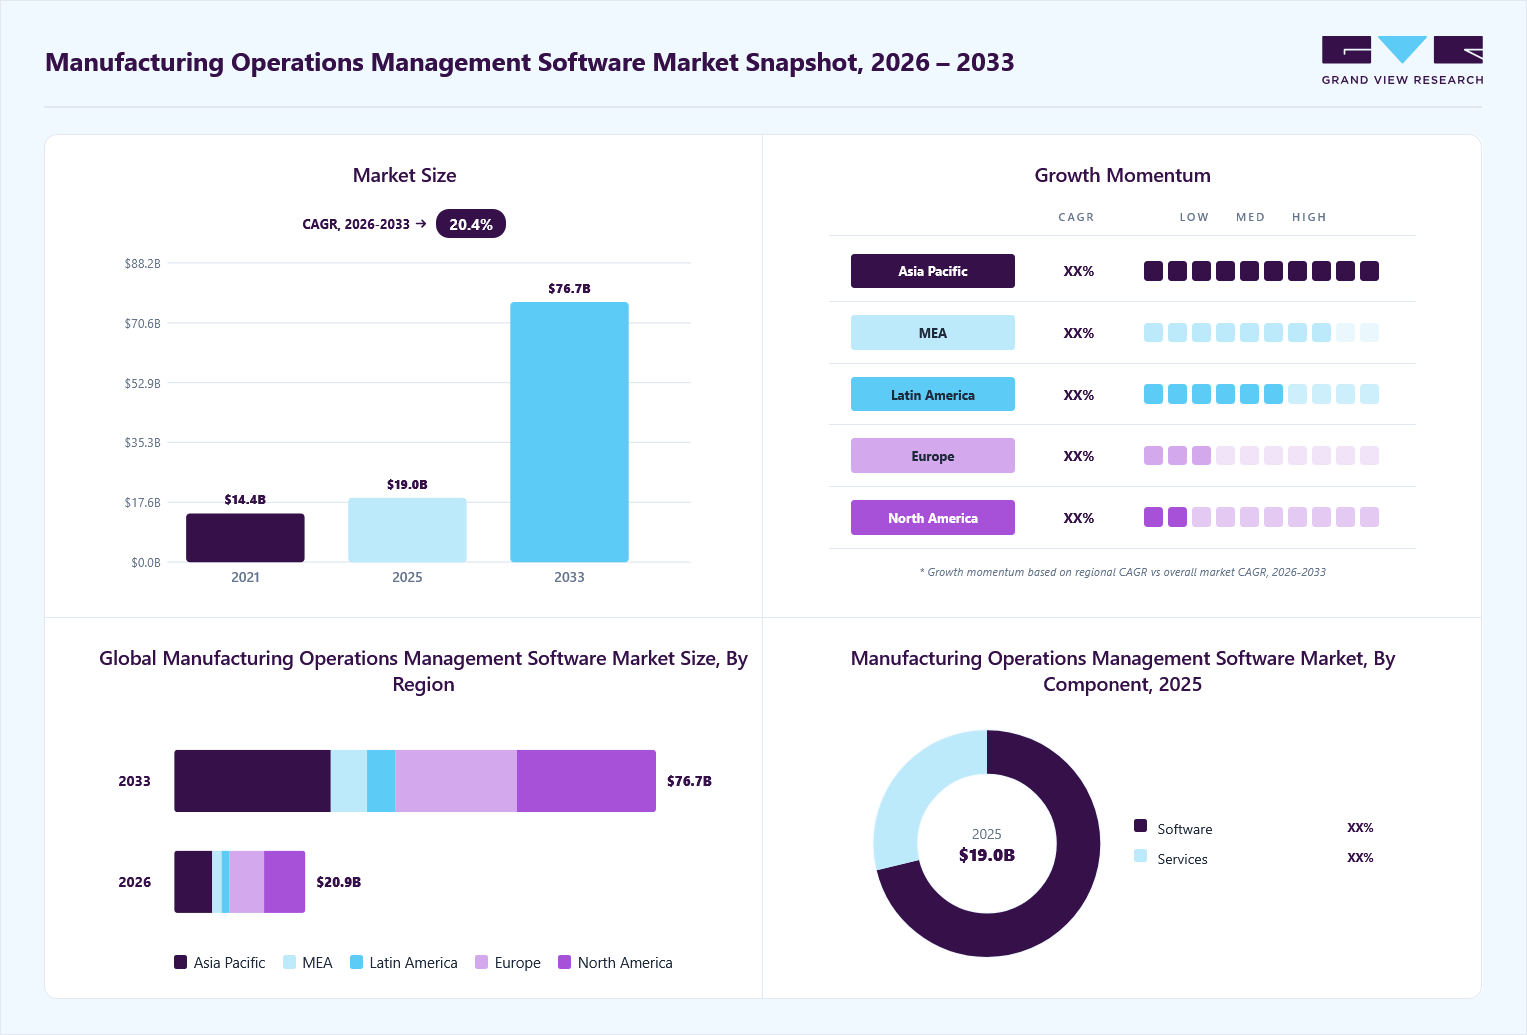This screenshot has height=1035, width=1527.
Task: Select the 20.4% CAGR badge
Action: point(471,224)
